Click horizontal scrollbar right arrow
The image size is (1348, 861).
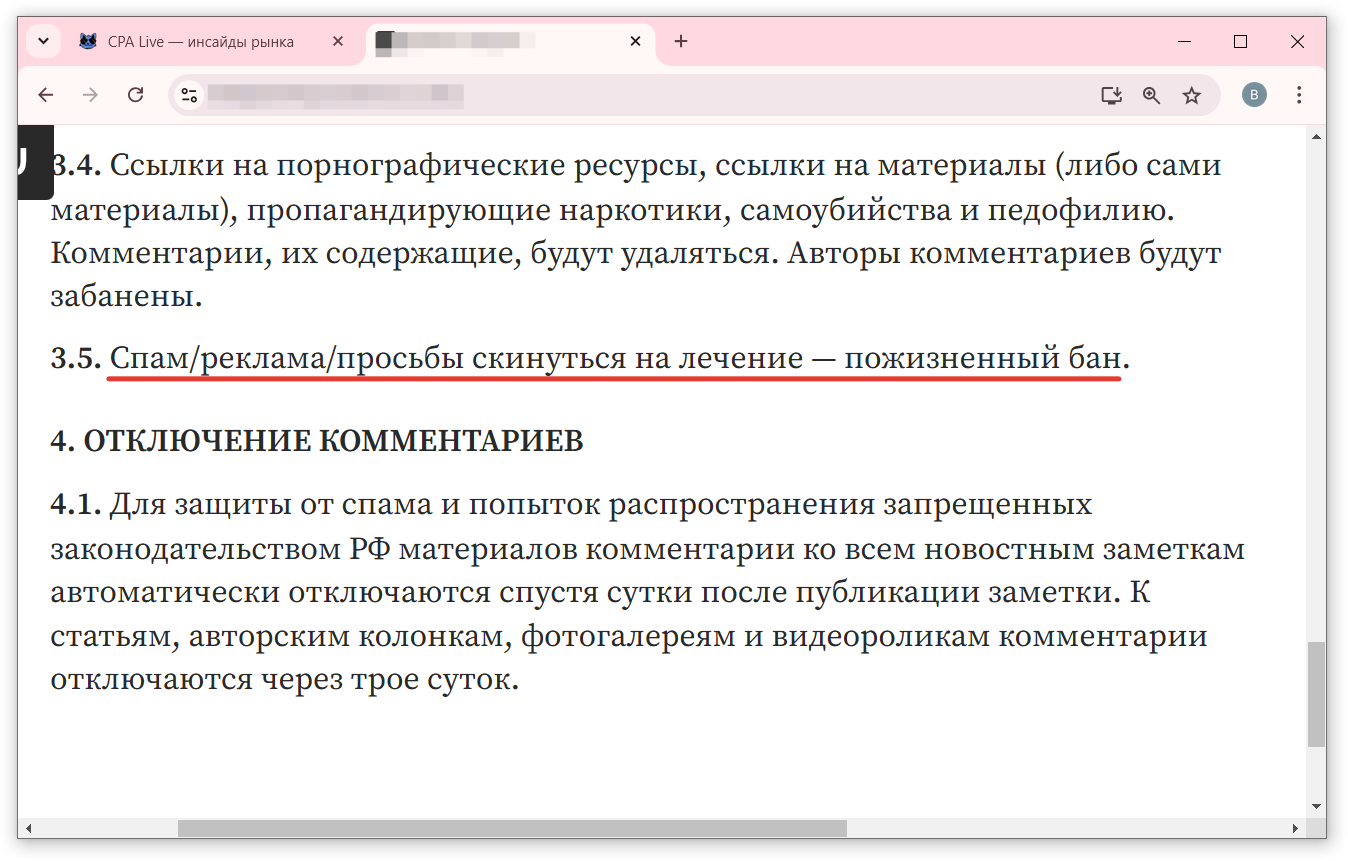(1297, 829)
